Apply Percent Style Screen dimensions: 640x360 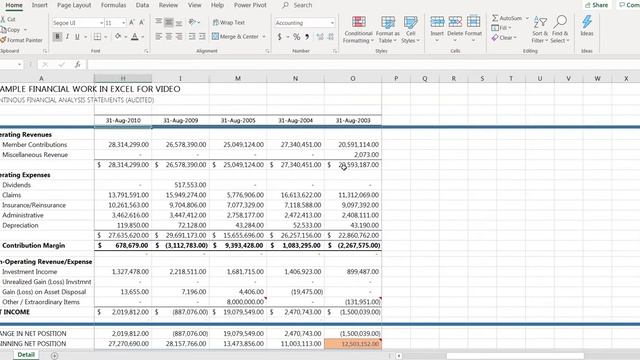[297, 37]
